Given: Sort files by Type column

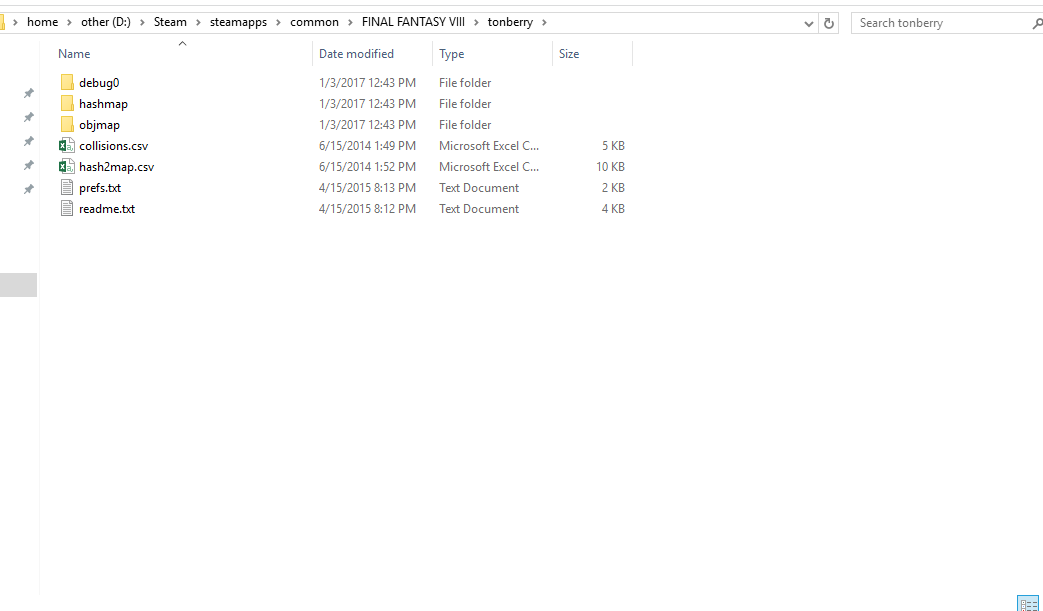Looking at the screenshot, I should (452, 54).
